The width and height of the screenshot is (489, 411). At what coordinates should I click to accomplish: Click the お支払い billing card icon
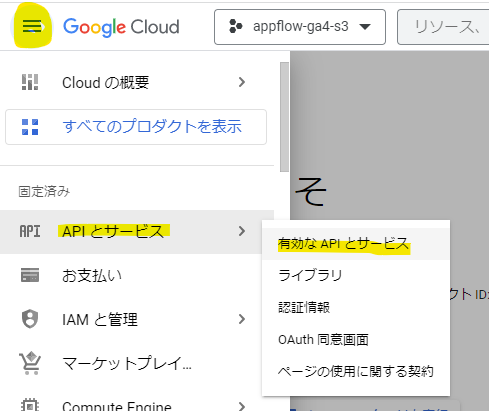[x=30, y=275]
